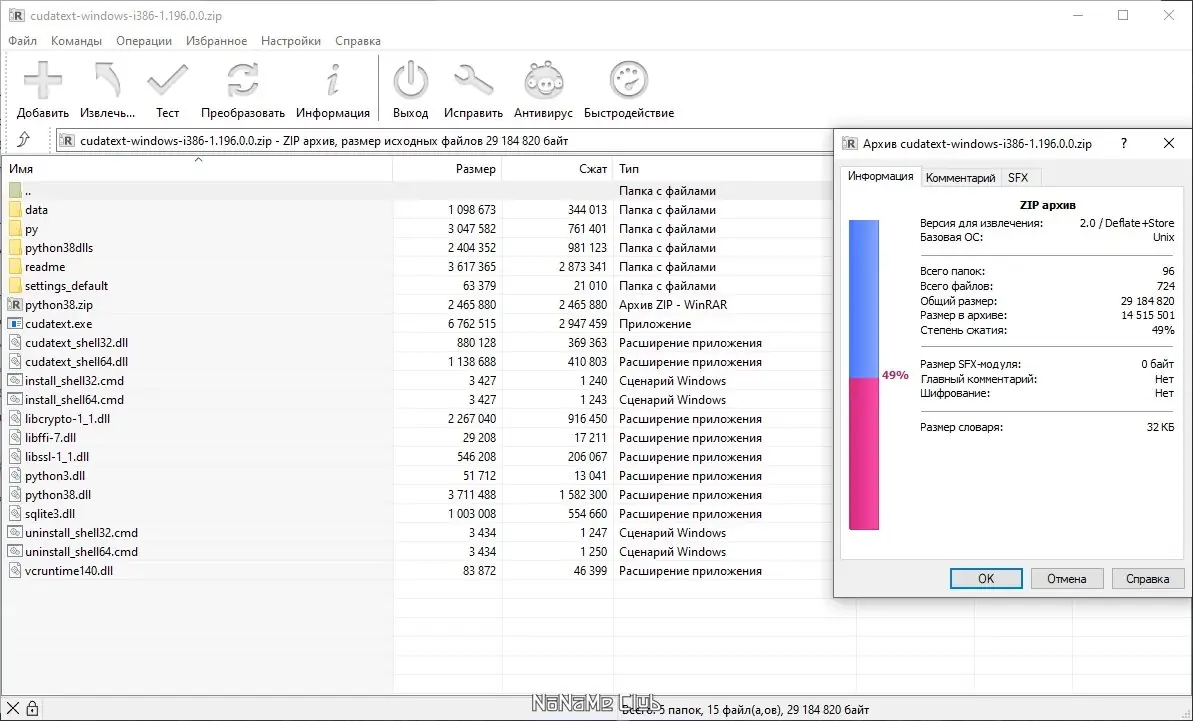1193x721 pixels.
Task: Click the 49% compression ratio bar
Action: coord(864,375)
